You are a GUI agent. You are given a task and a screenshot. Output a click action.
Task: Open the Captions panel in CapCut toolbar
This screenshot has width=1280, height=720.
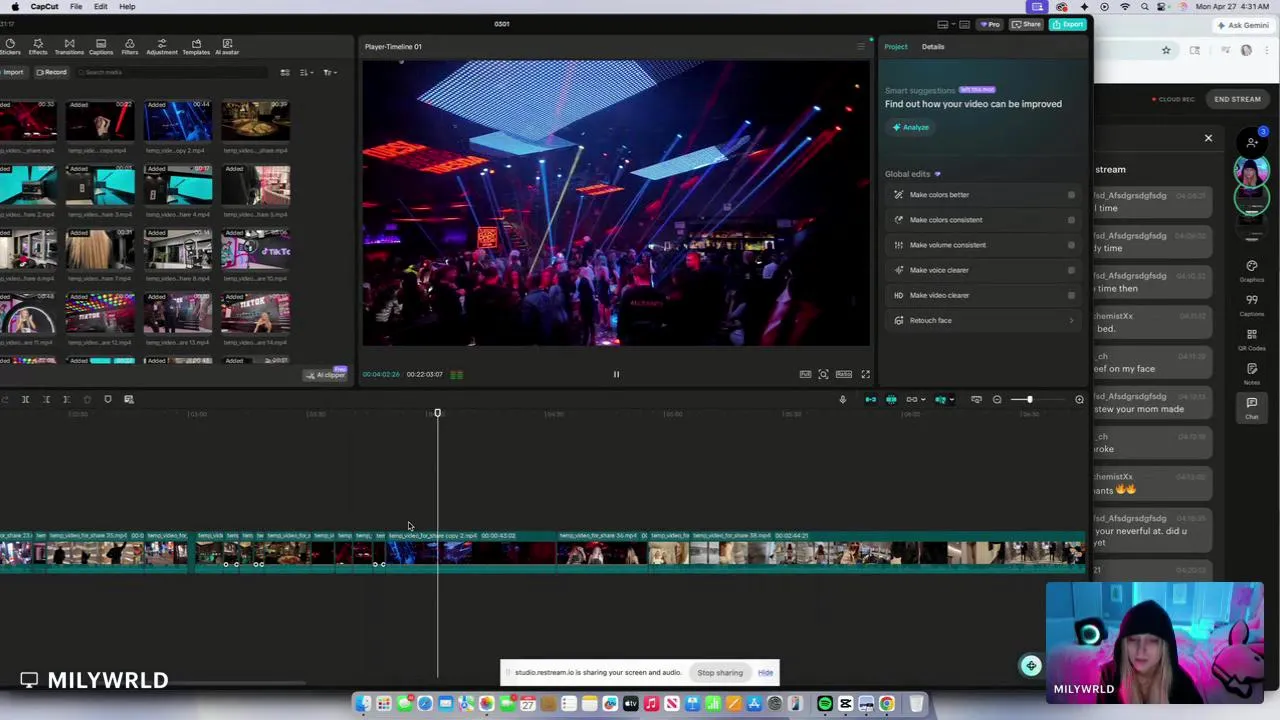point(100,47)
